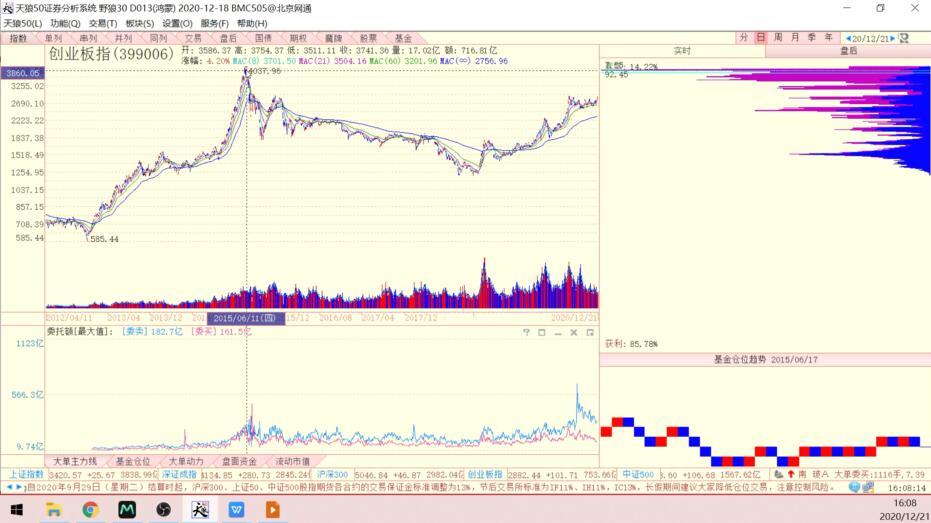The height and width of the screenshot is (523, 931).
Task: Switch to the 指数 tab
Action: (18, 38)
